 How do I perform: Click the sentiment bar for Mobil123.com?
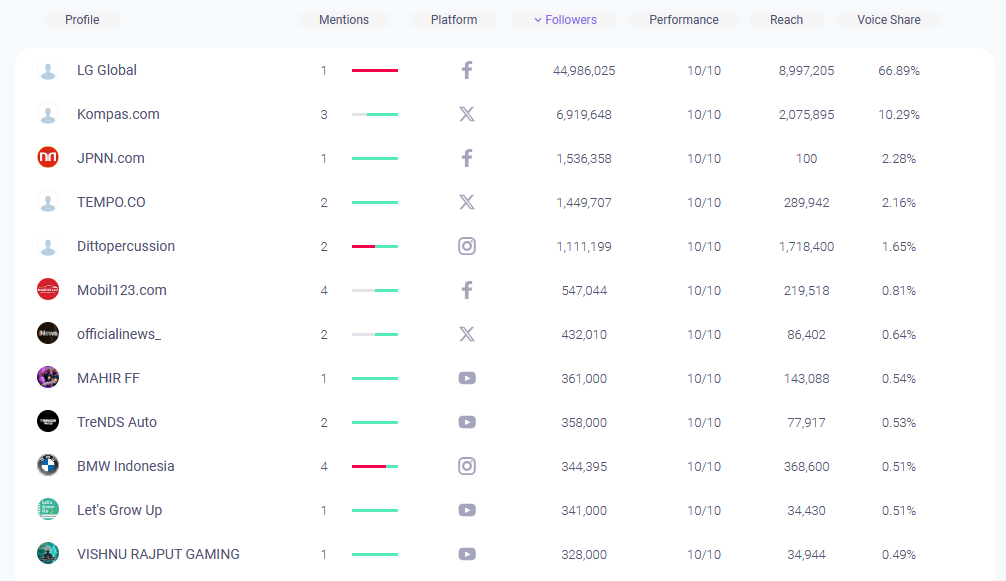[x=375, y=290]
